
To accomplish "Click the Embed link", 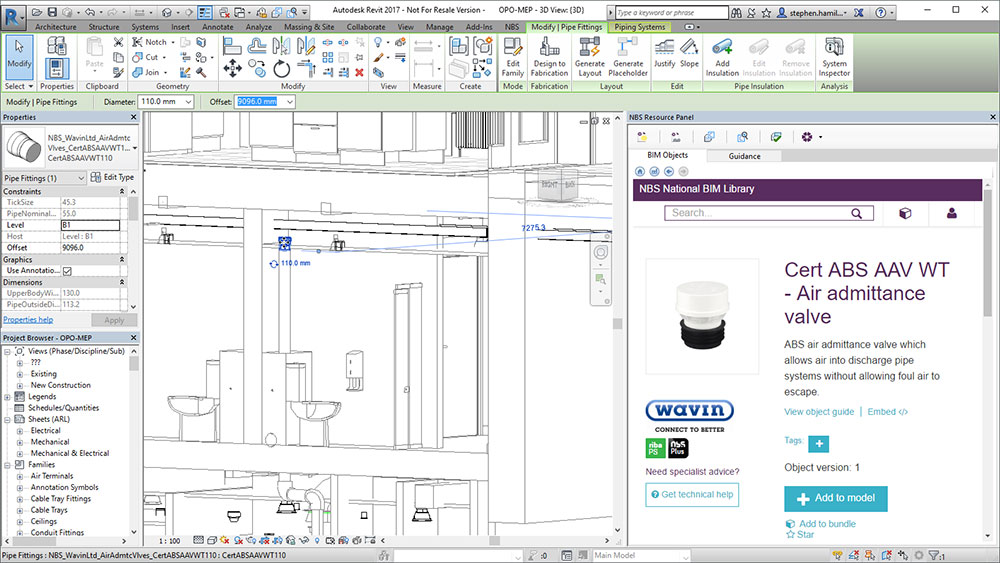I will [887, 412].
